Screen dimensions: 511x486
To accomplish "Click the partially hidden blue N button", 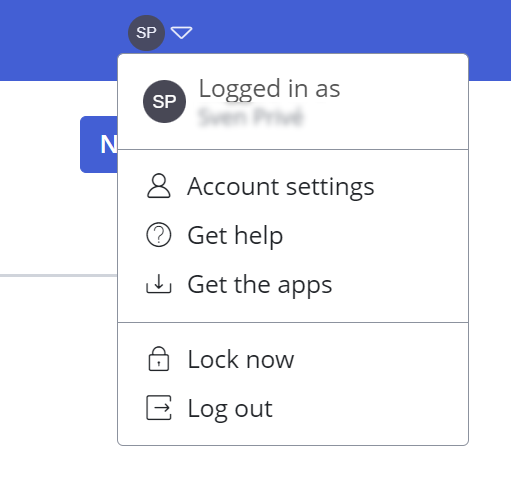I will click(x=99, y=144).
